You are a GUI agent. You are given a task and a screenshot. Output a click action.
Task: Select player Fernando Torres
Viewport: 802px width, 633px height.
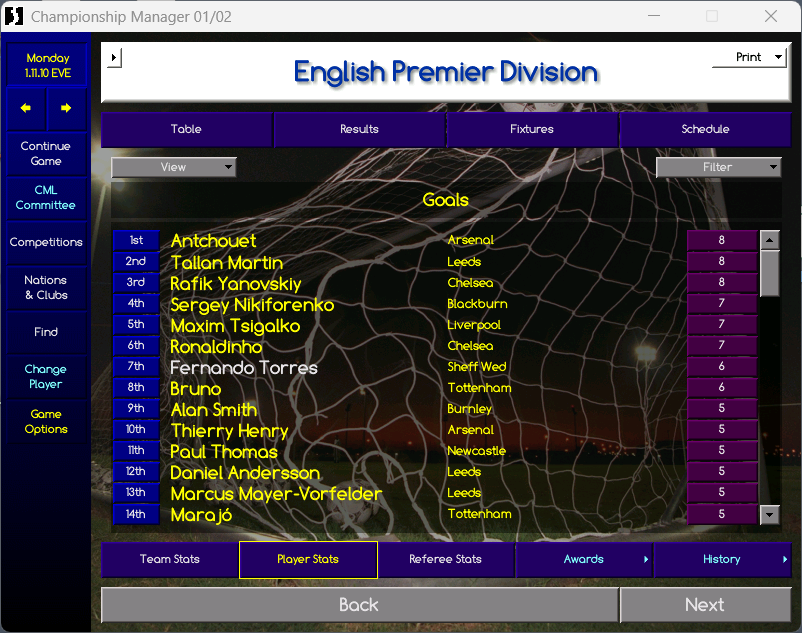click(244, 368)
